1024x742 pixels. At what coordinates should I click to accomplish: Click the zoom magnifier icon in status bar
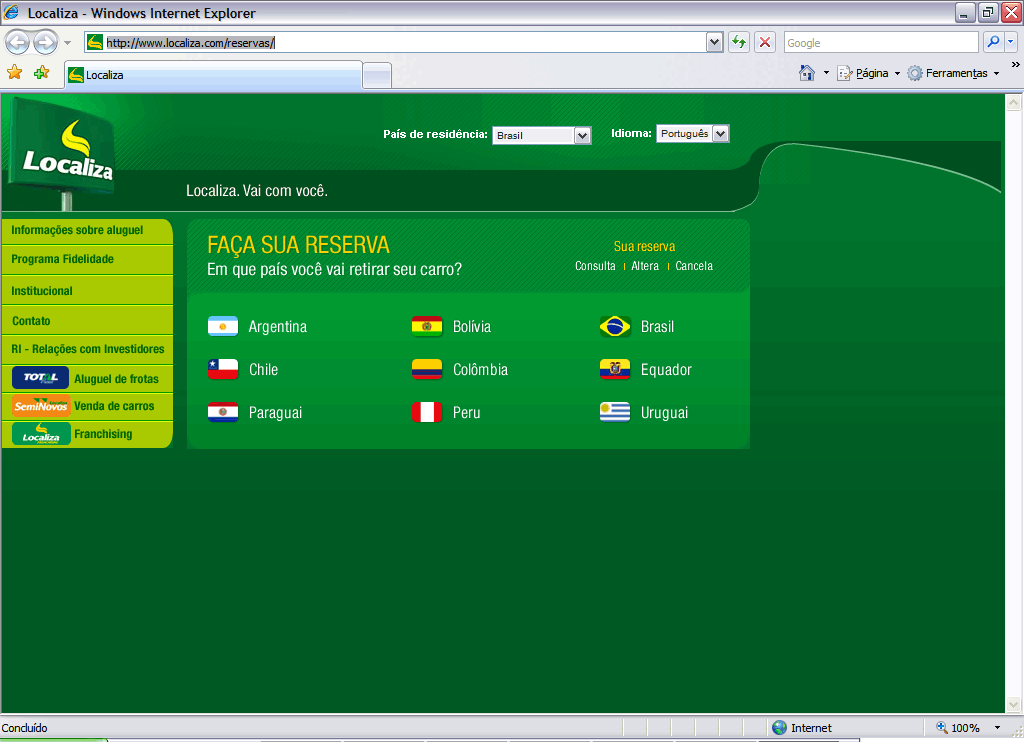[x=942, y=727]
